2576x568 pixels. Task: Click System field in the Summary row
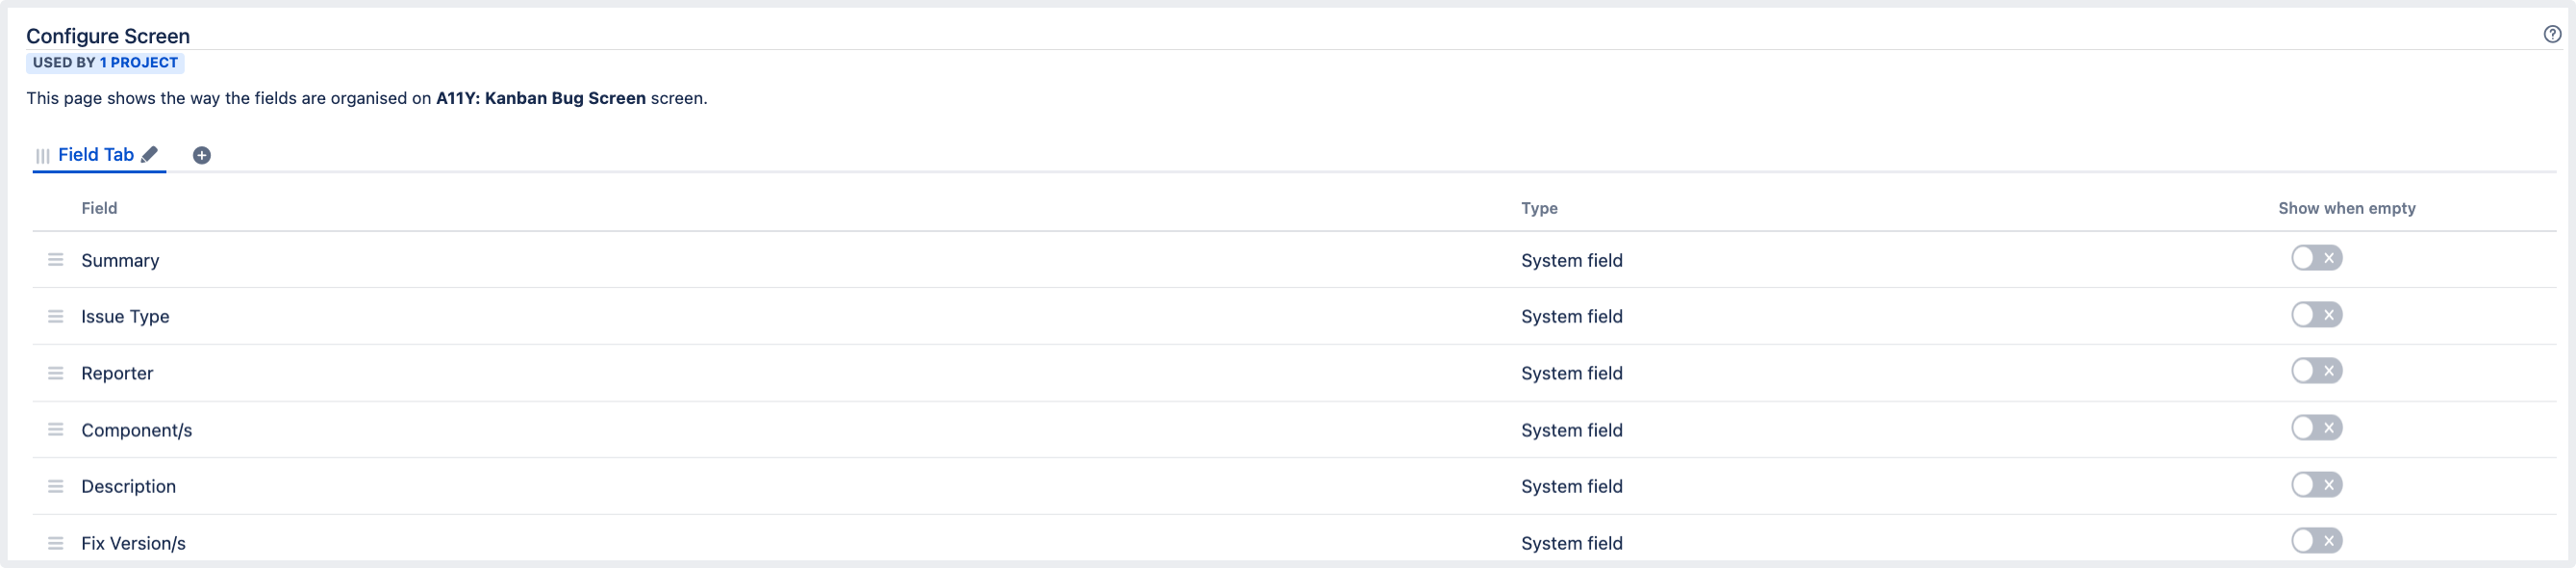[x=1571, y=260]
